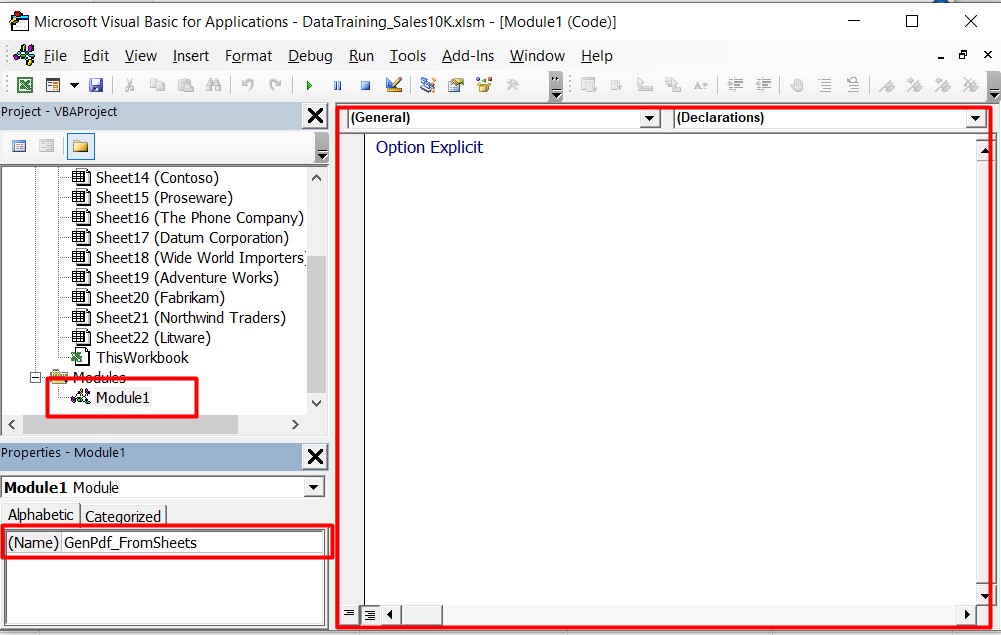Click the (Name) value field GenPdf_FromSheets
The image size is (1001, 635).
tap(193, 542)
